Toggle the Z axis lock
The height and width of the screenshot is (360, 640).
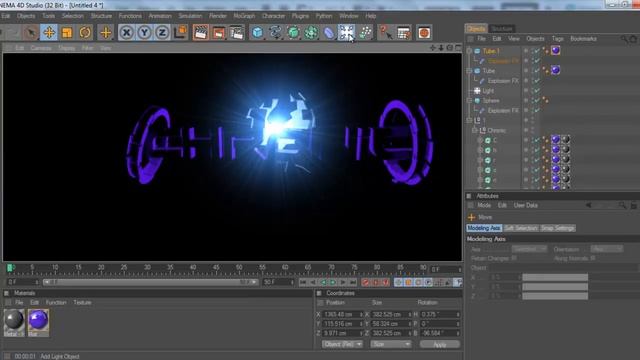coord(162,33)
